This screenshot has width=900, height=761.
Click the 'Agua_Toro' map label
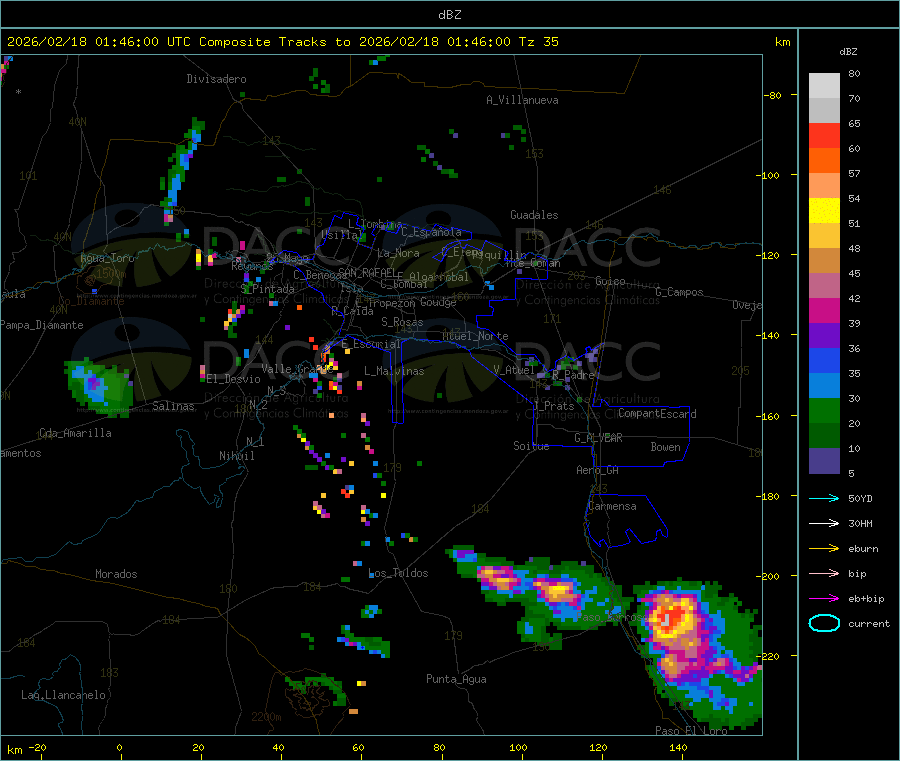click(x=107, y=258)
